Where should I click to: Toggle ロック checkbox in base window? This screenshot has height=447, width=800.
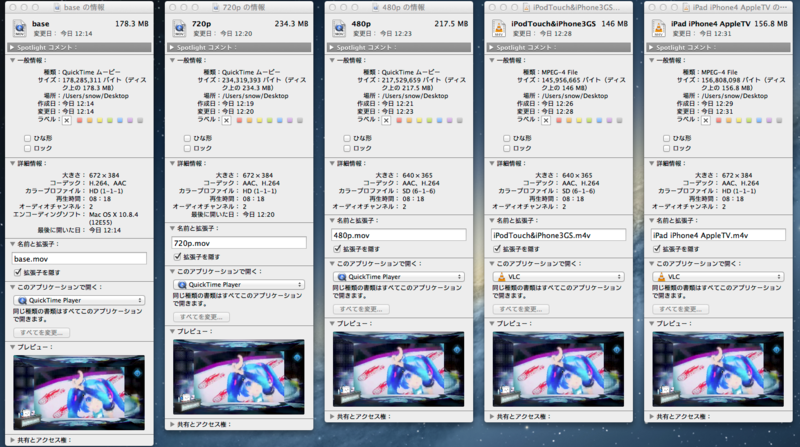click(x=28, y=148)
